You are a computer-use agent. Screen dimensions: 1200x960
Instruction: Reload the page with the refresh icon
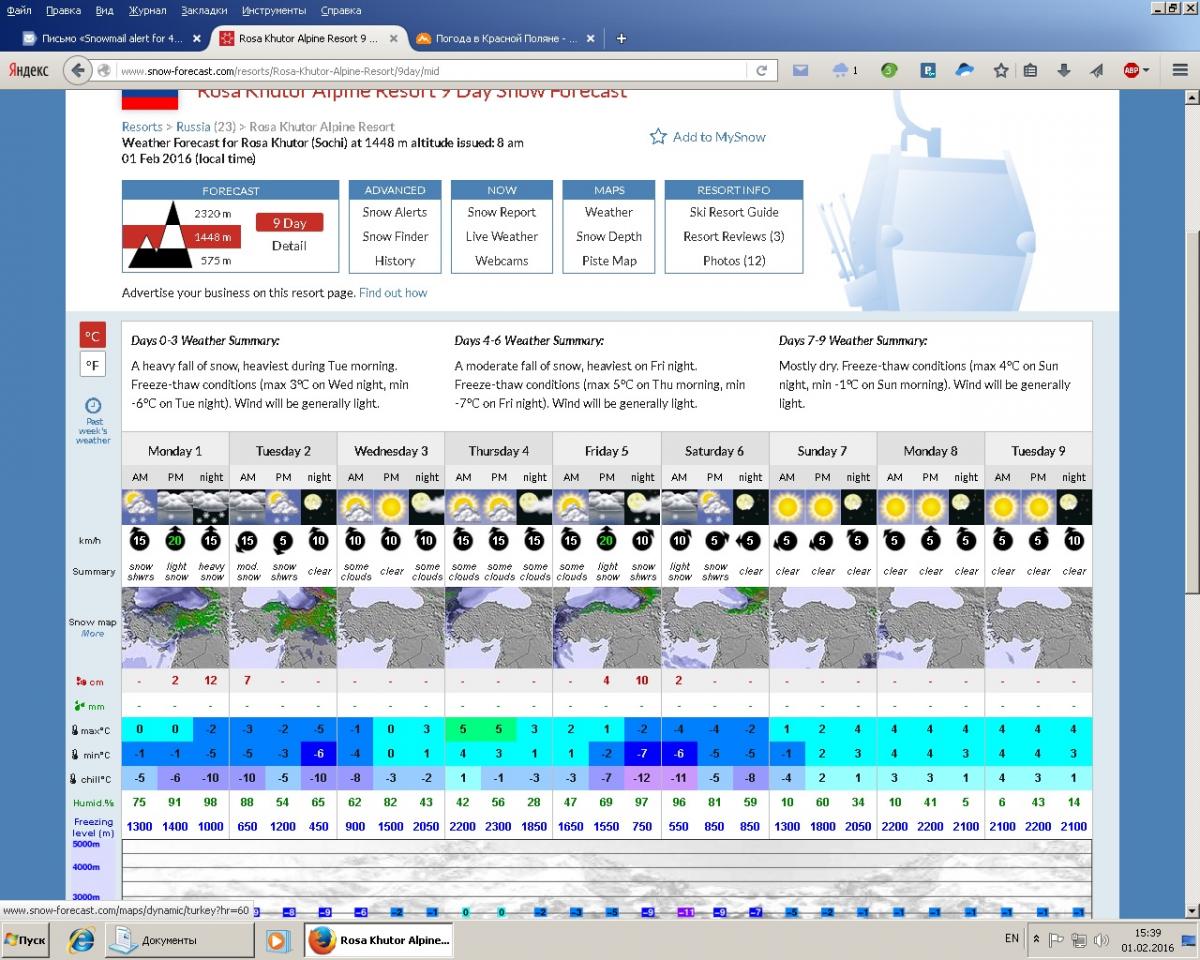pyautogui.click(x=762, y=71)
